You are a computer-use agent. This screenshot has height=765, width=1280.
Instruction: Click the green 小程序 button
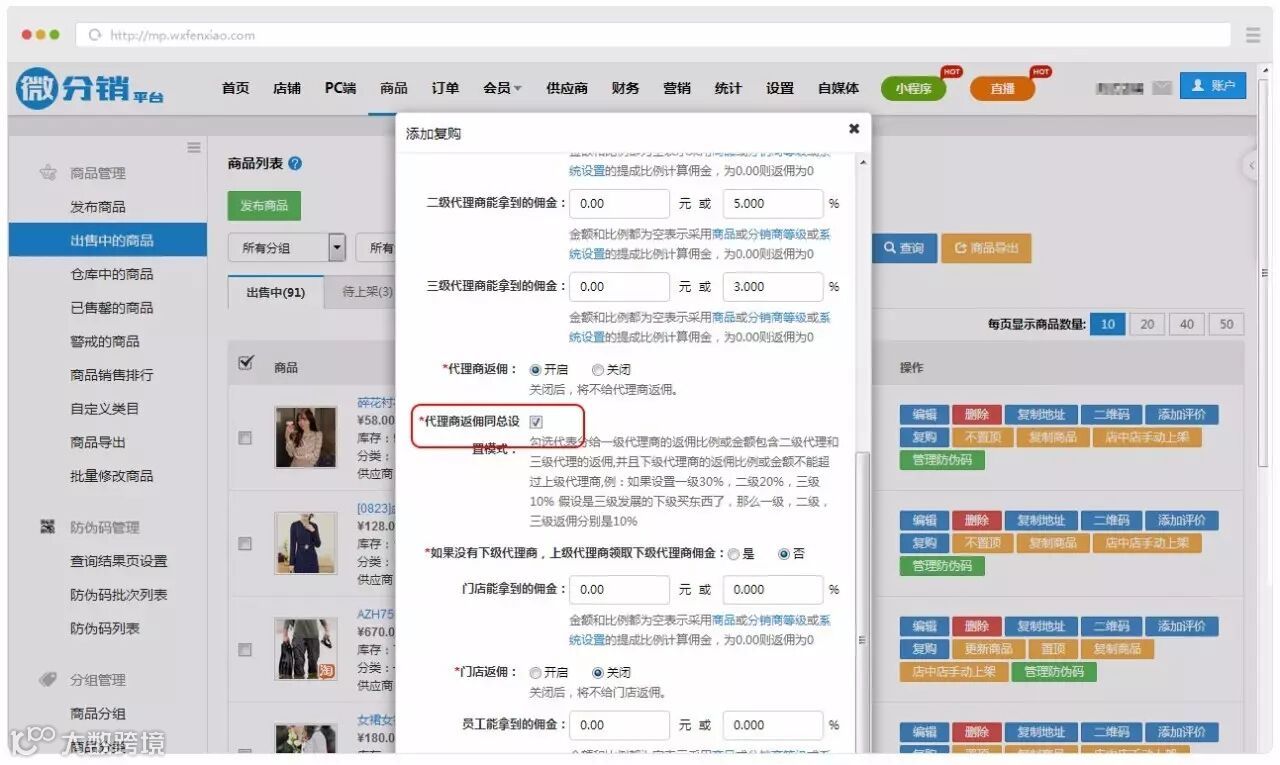click(913, 88)
